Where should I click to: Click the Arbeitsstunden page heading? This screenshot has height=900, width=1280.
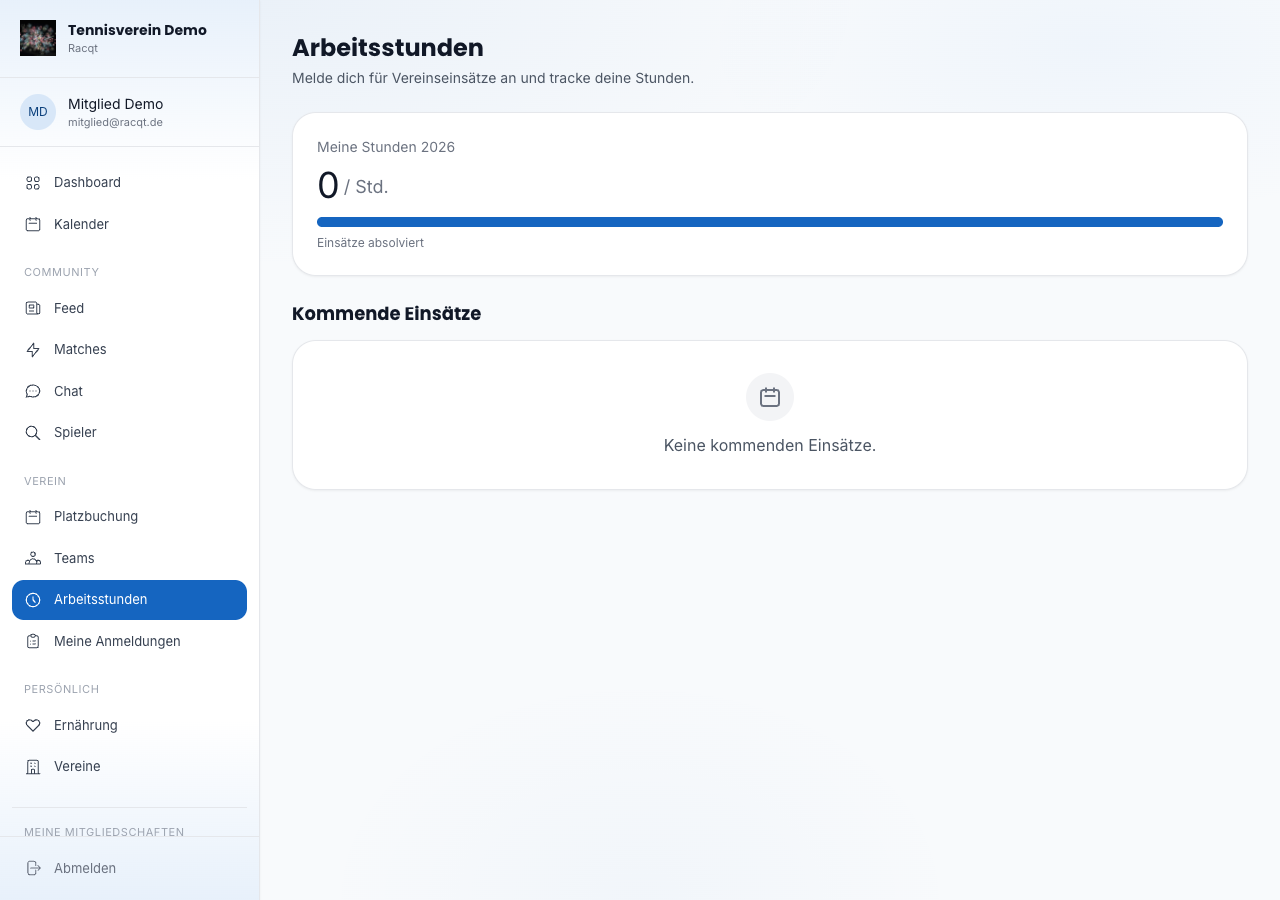388,48
